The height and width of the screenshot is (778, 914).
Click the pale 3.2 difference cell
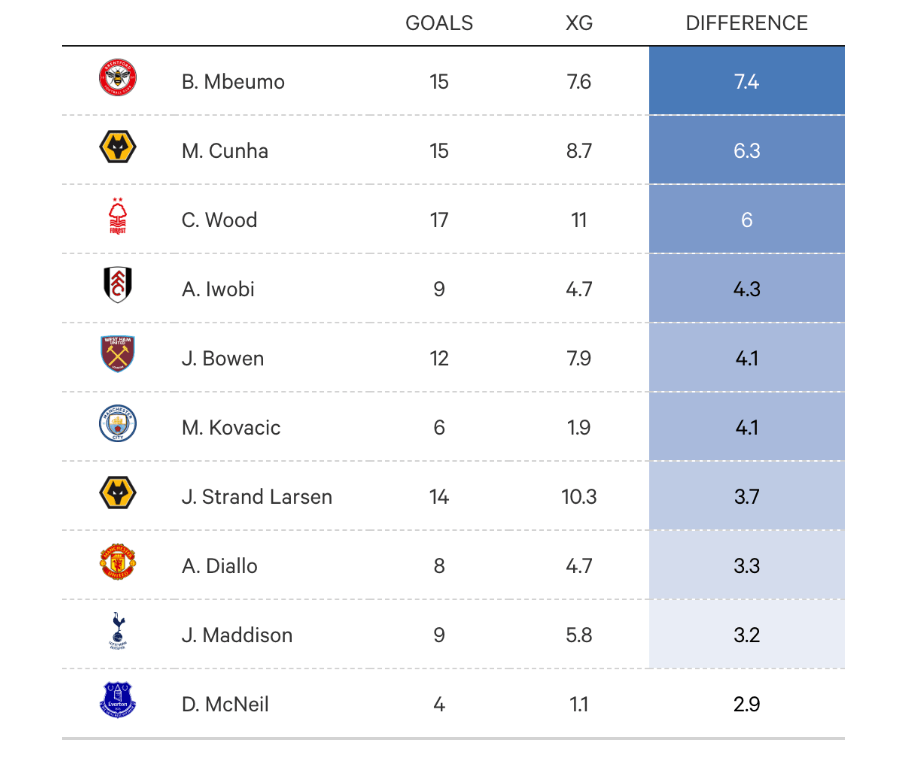coord(747,635)
